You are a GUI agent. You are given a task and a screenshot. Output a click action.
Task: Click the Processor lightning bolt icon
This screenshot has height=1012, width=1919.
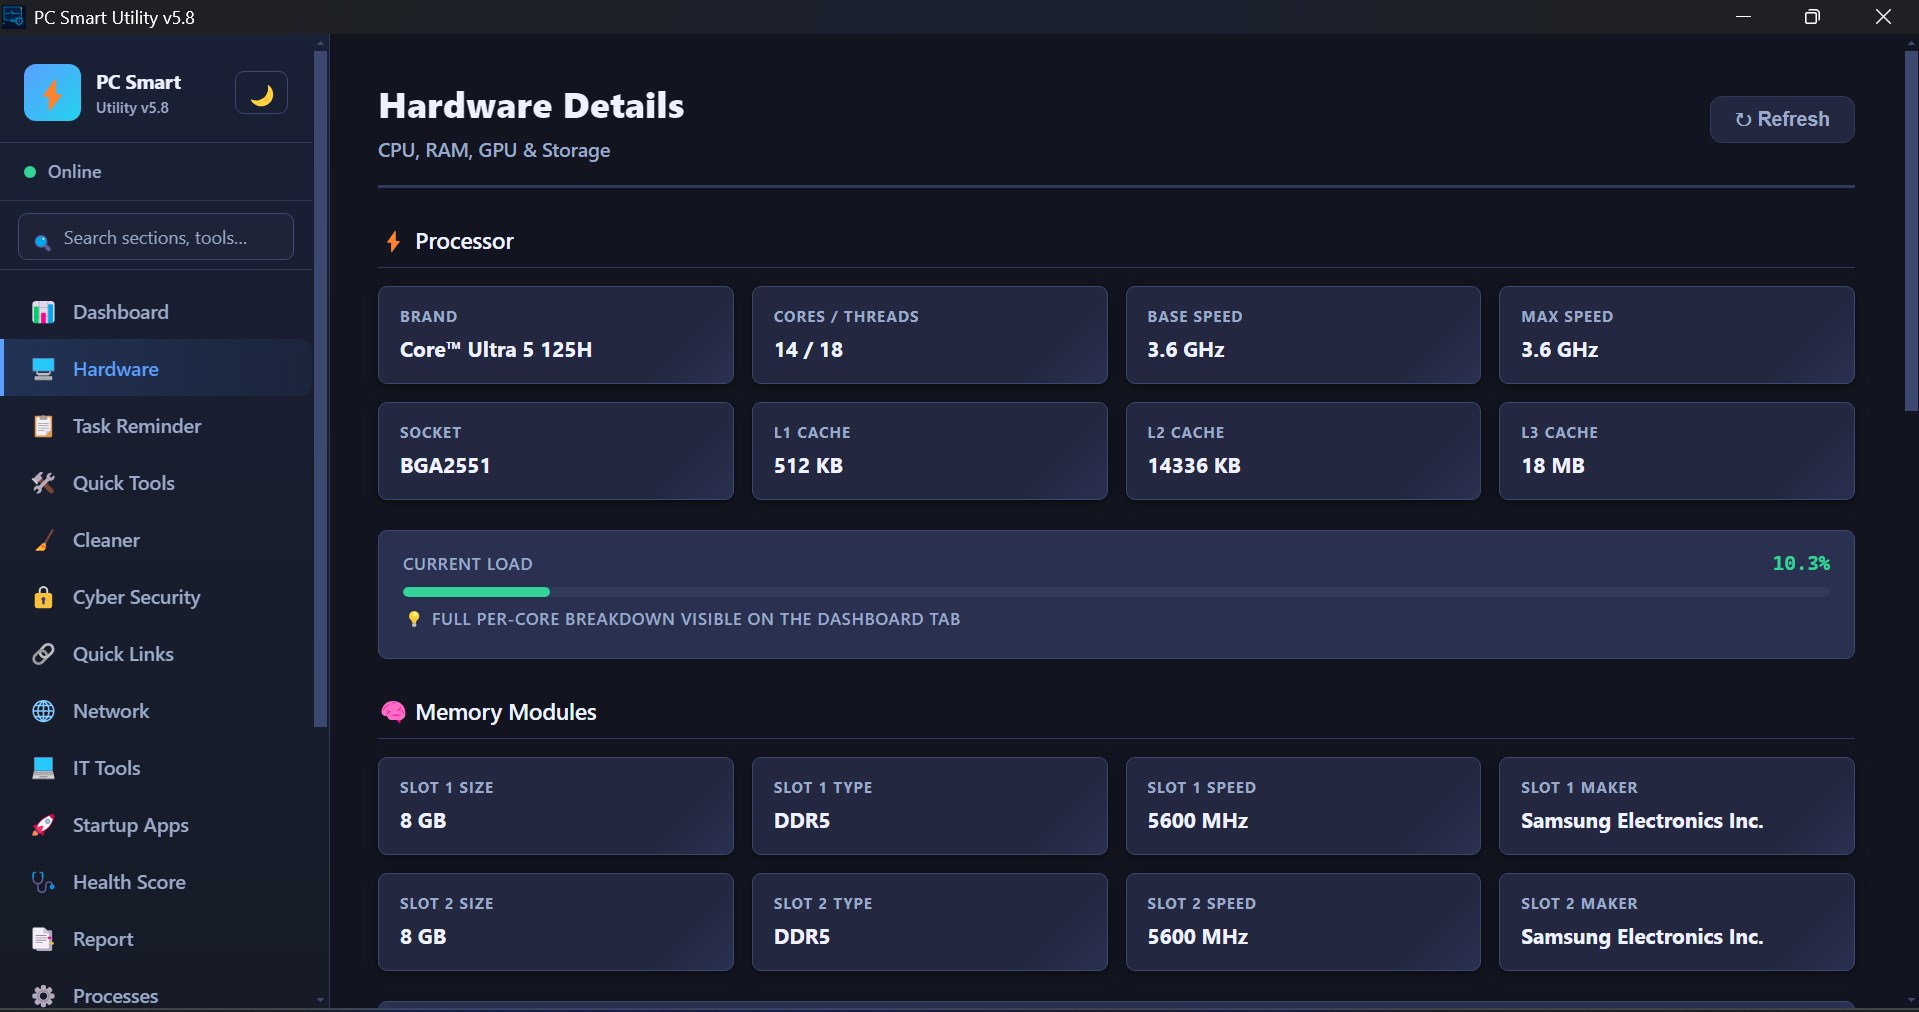[393, 242]
